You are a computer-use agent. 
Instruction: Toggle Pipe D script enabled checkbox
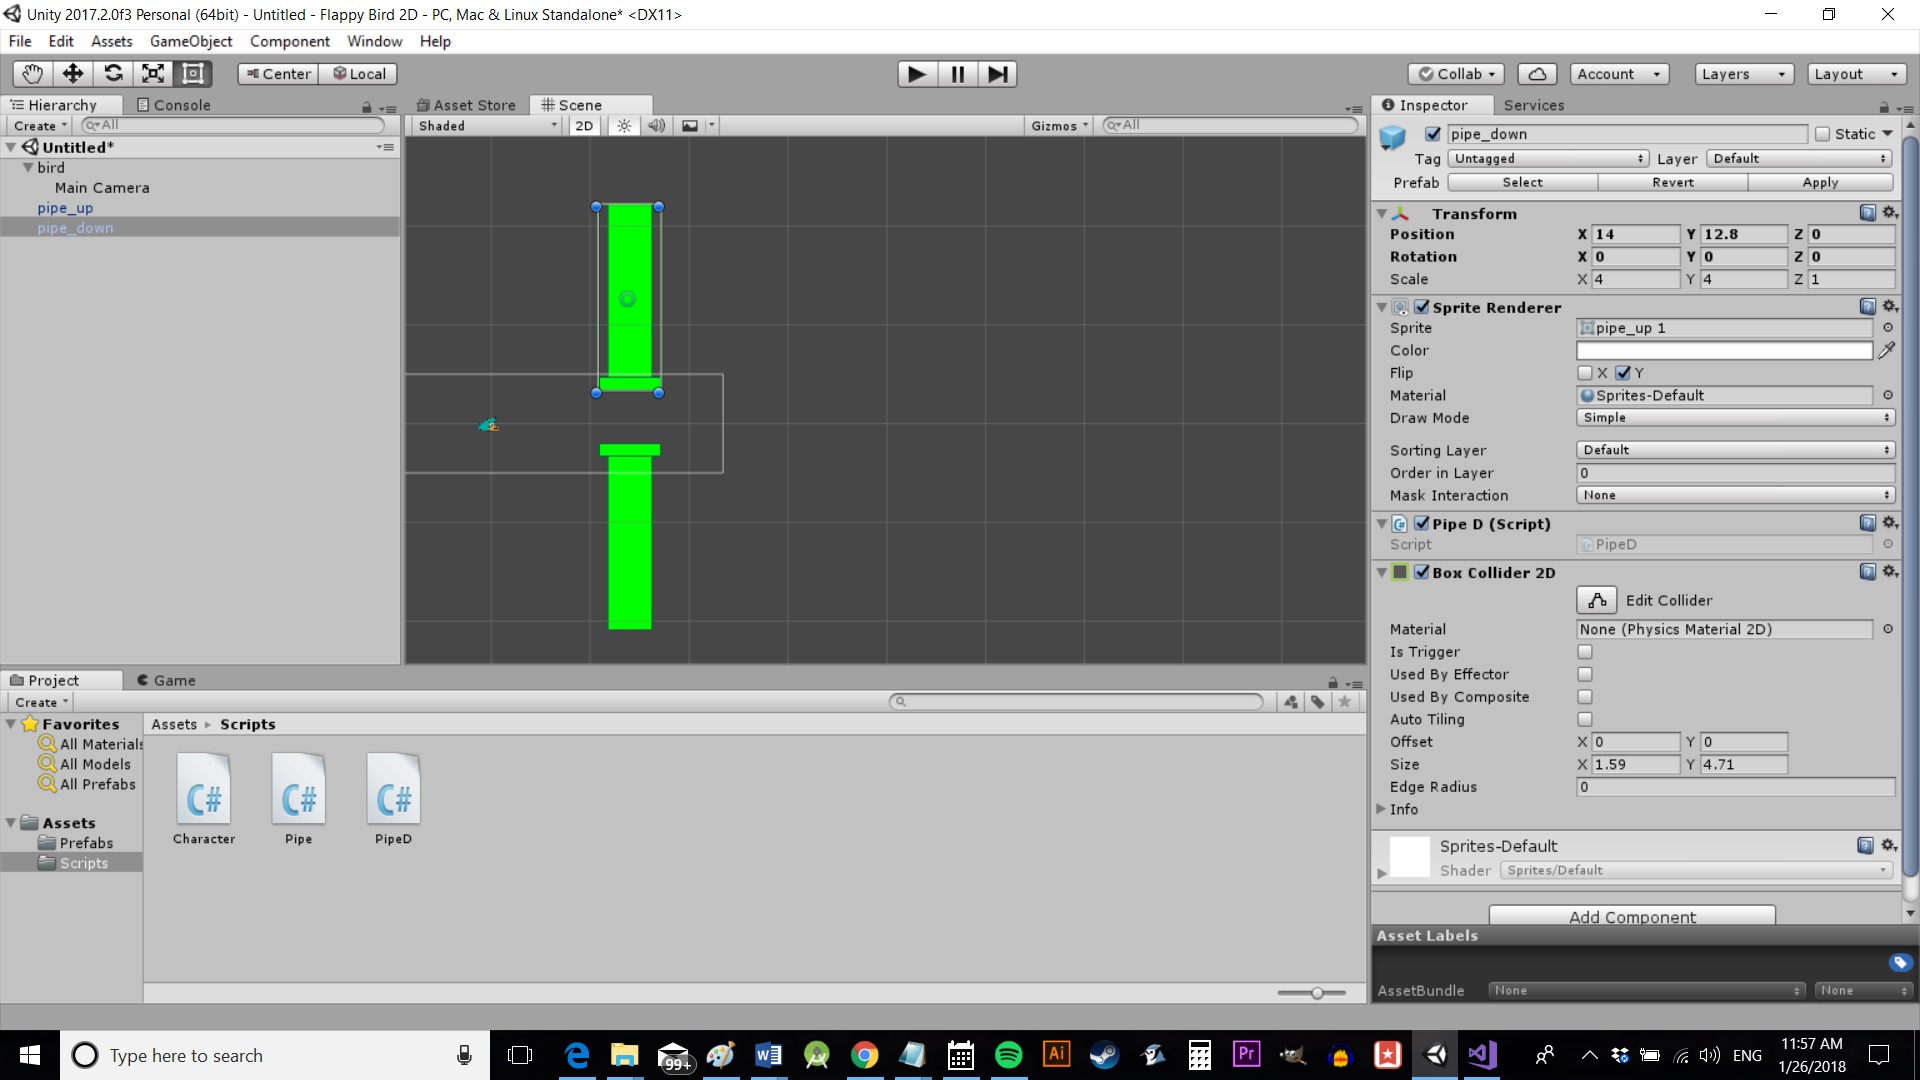point(1422,523)
